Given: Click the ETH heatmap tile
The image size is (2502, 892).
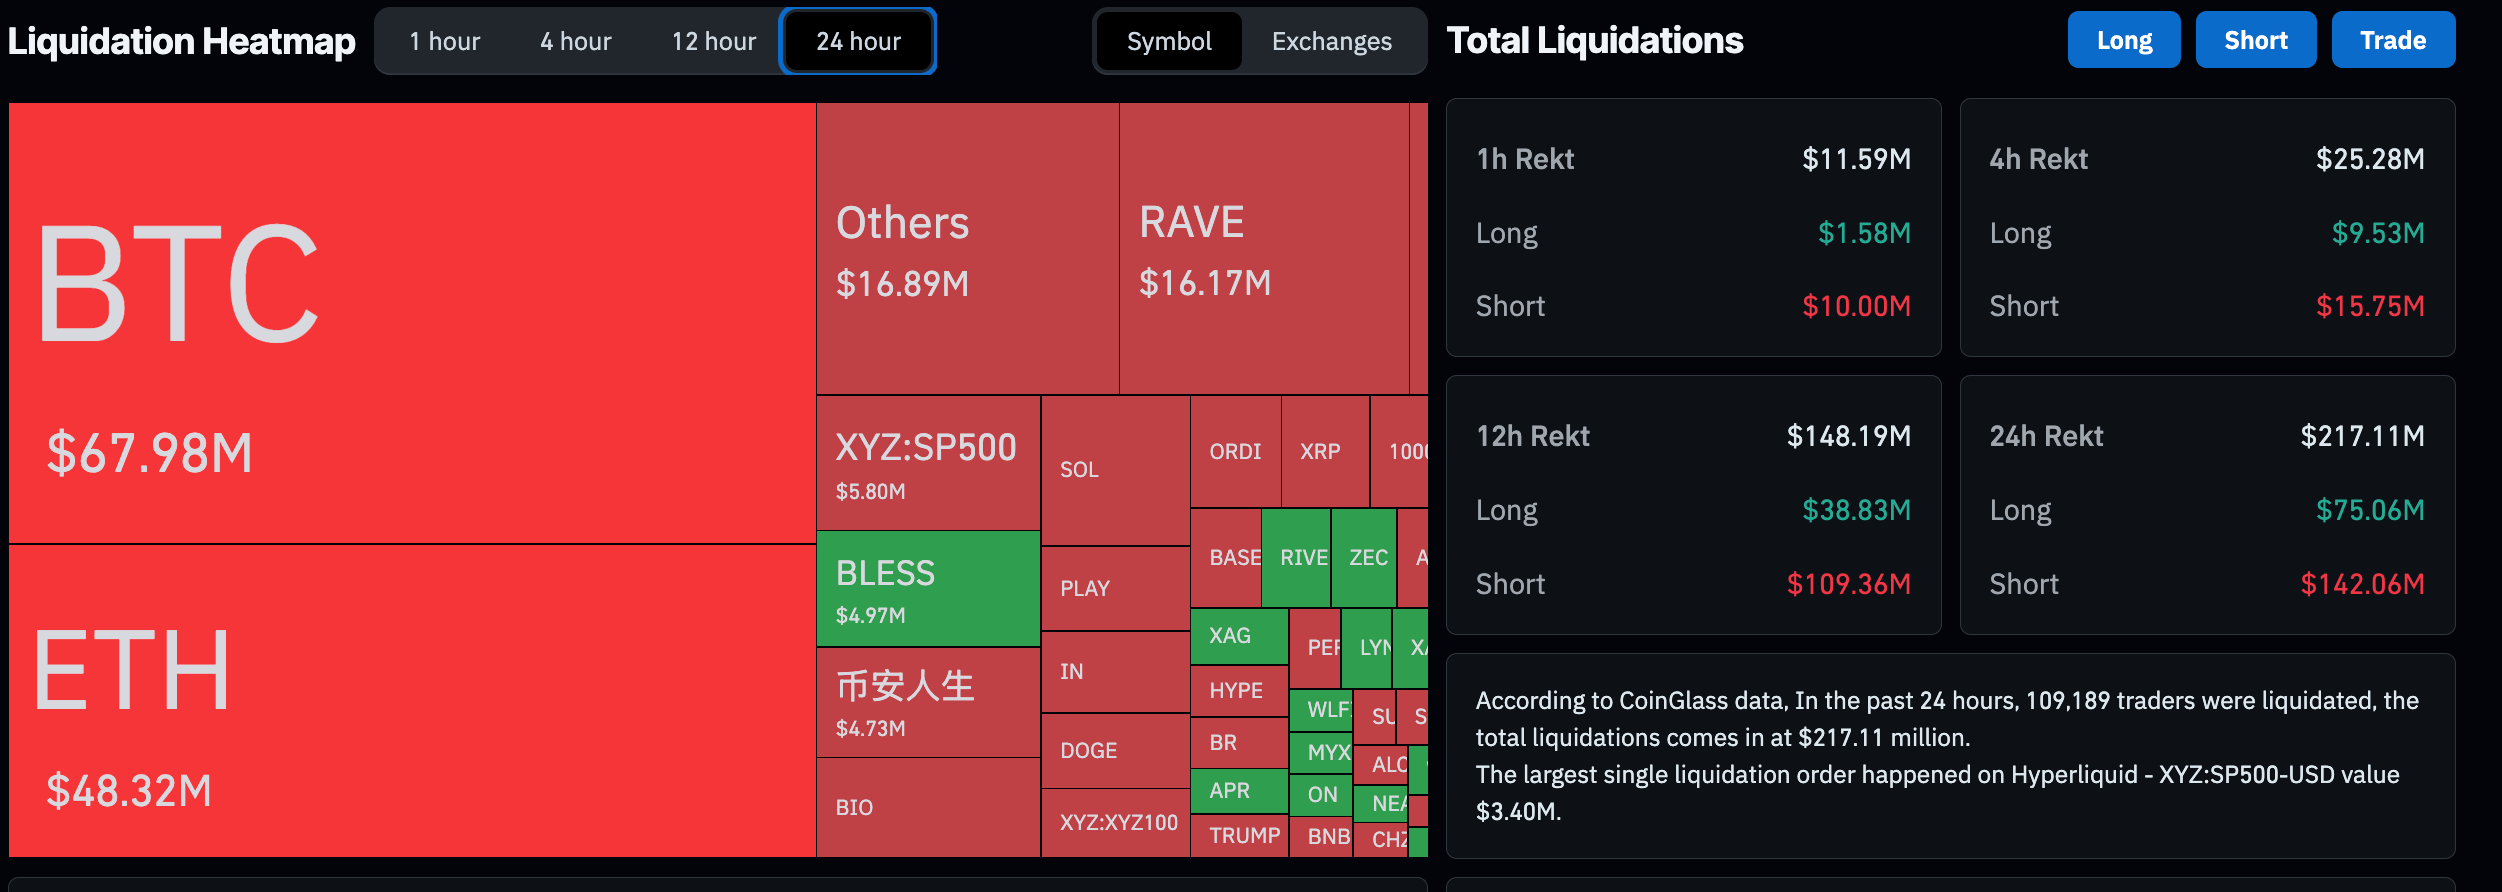Looking at the screenshot, I should point(412,700).
